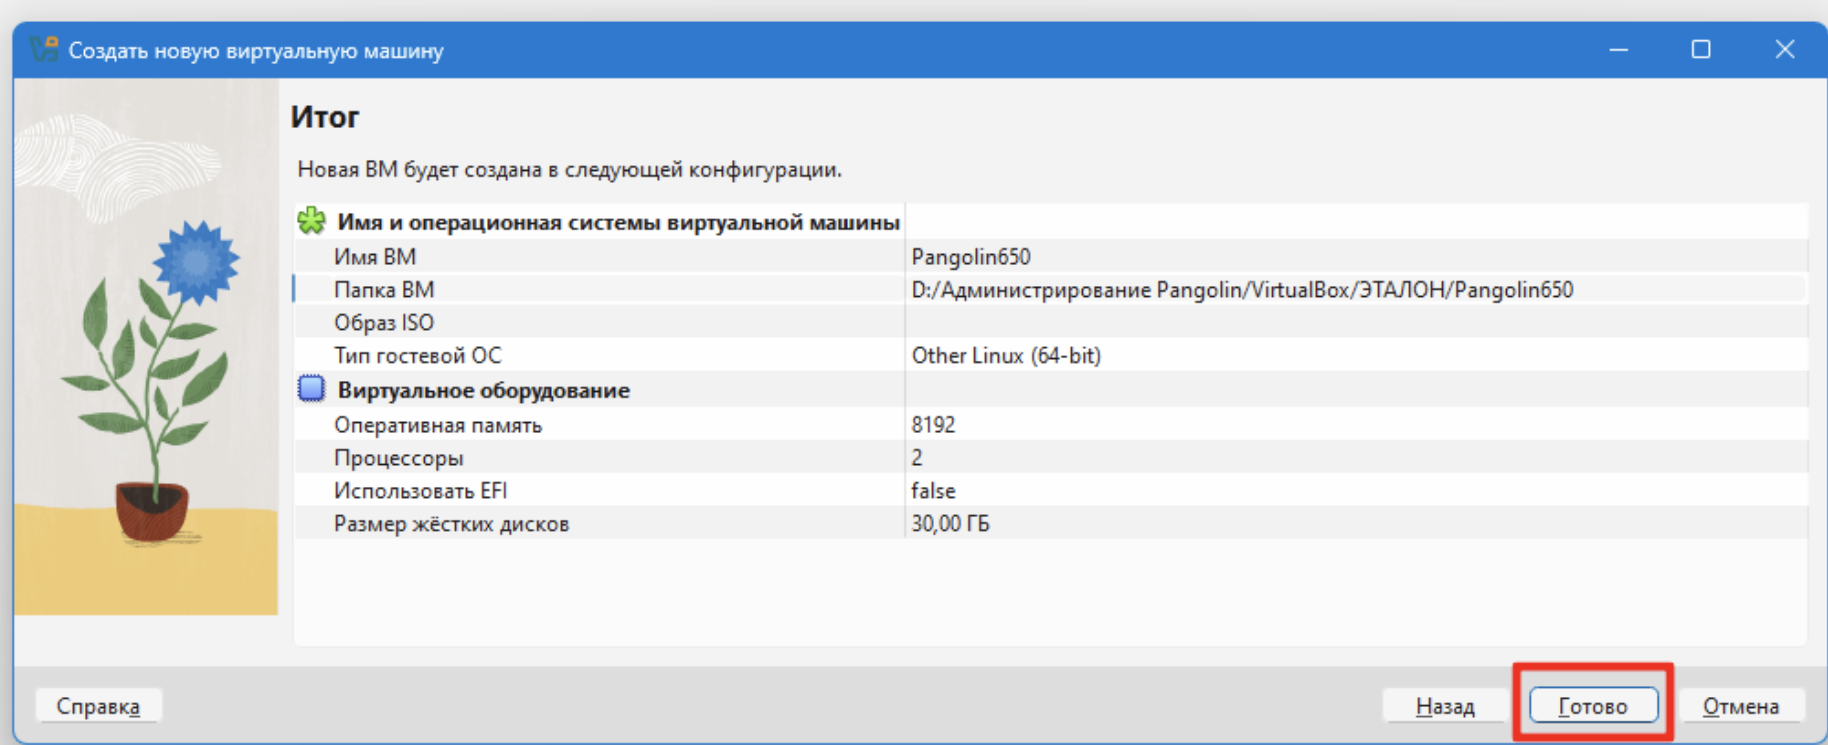Click the blue chip icon beside Виртуальное оборудование

[312, 388]
